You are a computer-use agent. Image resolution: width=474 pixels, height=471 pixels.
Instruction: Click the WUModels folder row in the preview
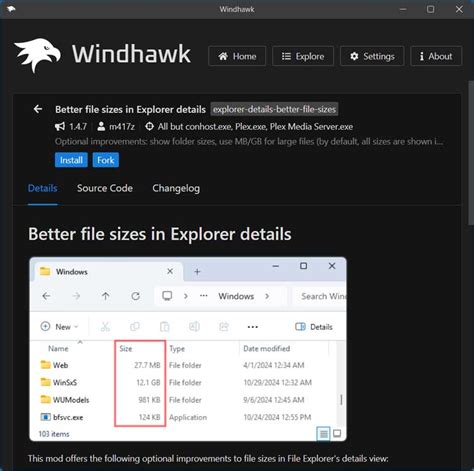184,400
